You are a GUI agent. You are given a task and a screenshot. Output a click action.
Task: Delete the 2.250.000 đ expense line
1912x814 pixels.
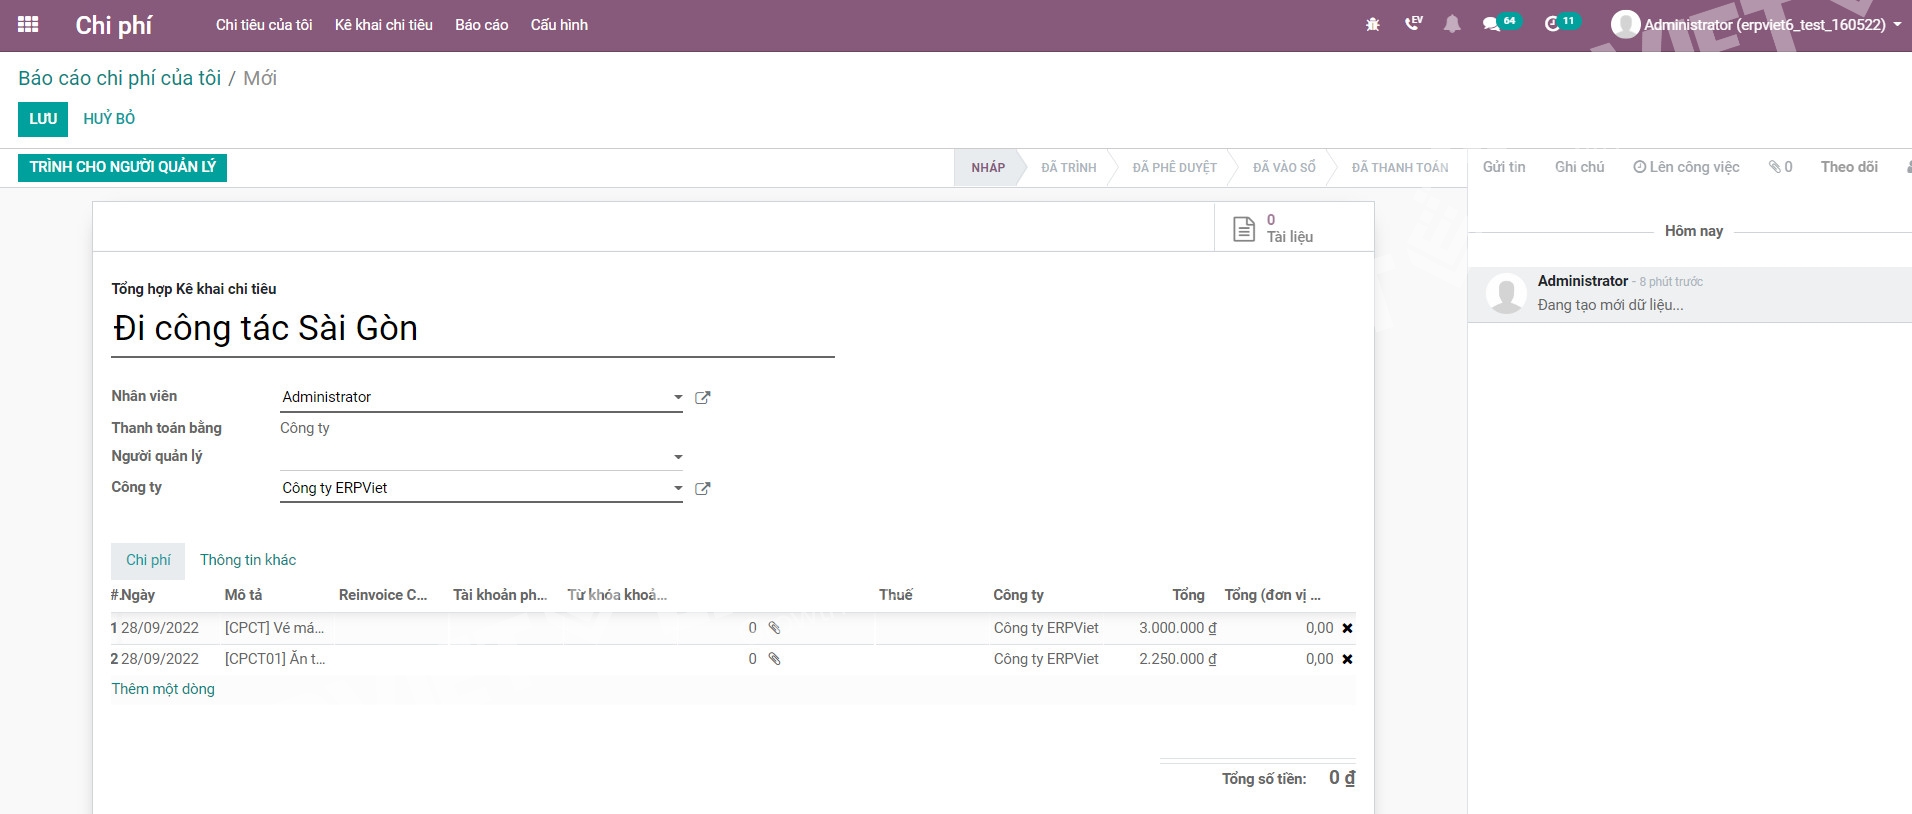(x=1347, y=659)
